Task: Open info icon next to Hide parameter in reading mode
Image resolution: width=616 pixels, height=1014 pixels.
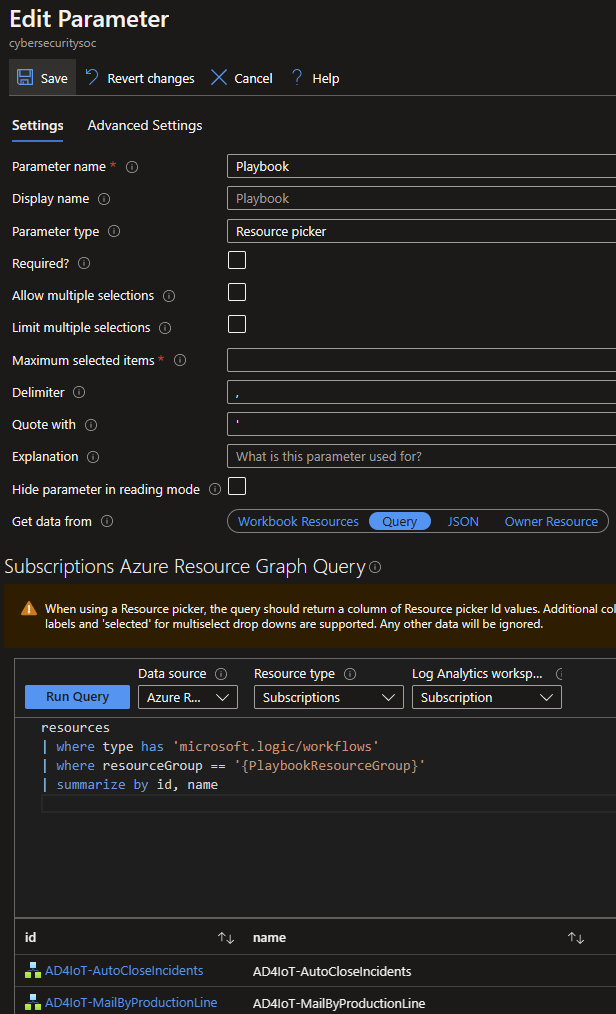Action: tap(215, 490)
